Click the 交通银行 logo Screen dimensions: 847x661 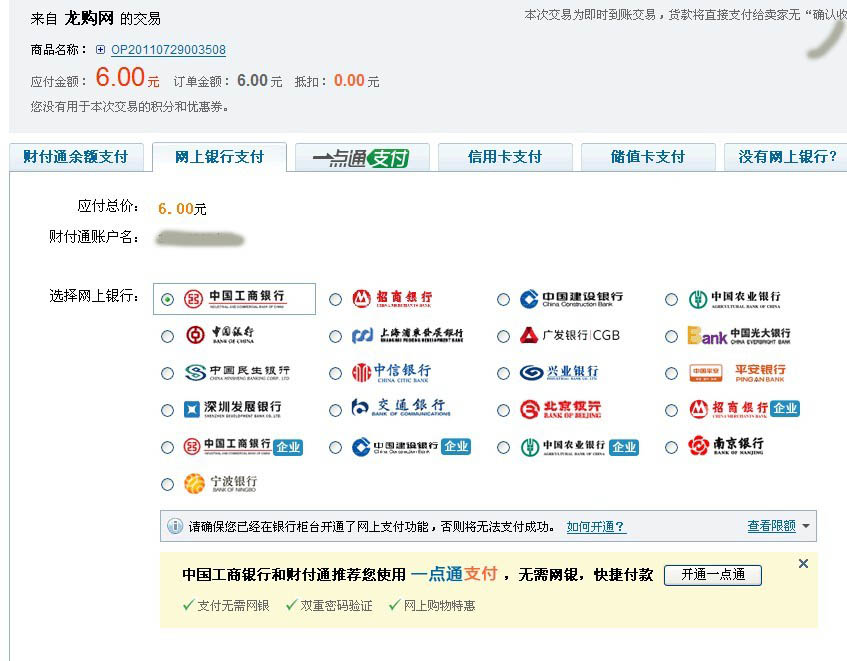pos(401,408)
